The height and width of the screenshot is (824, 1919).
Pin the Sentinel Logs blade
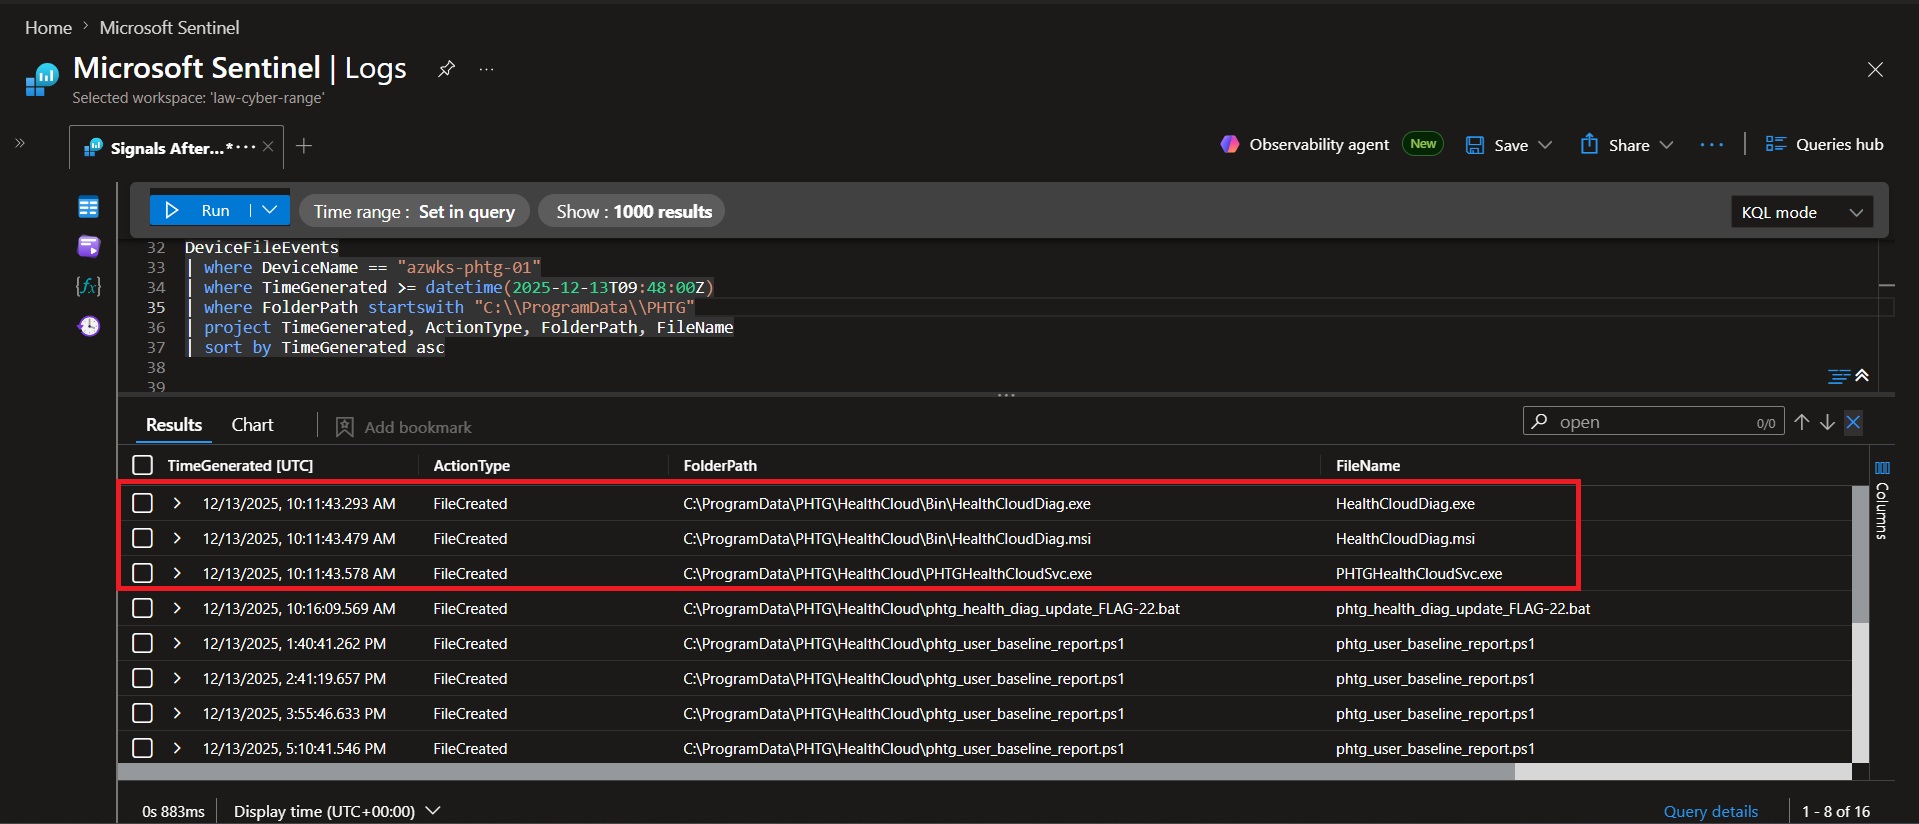[x=447, y=69]
